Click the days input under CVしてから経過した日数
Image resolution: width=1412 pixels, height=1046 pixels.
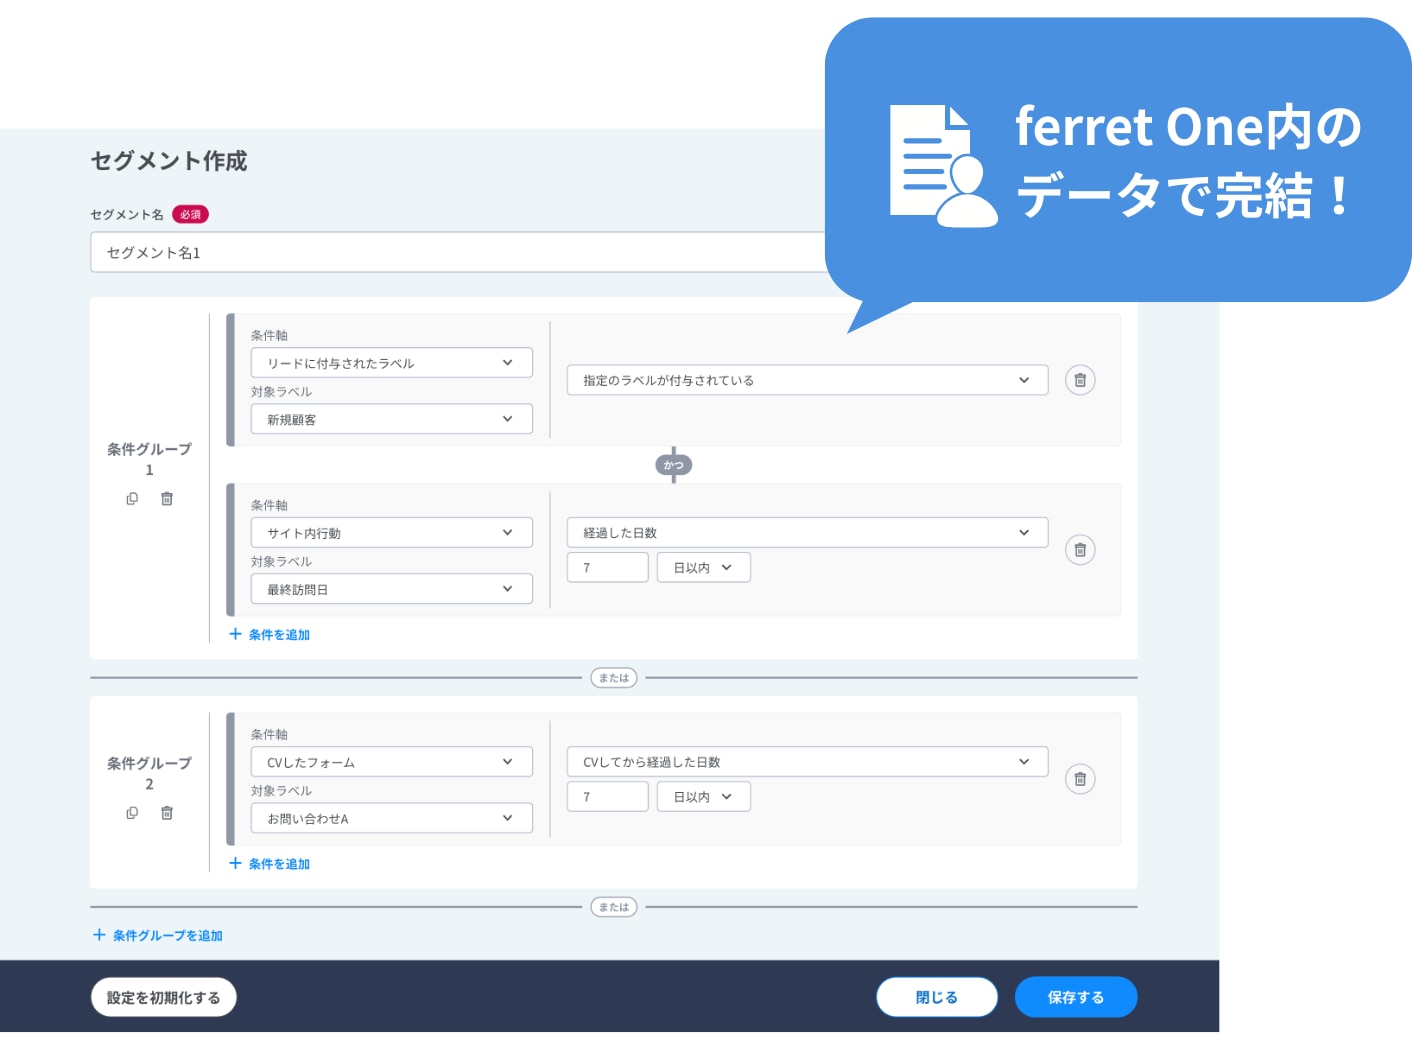tap(608, 796)
